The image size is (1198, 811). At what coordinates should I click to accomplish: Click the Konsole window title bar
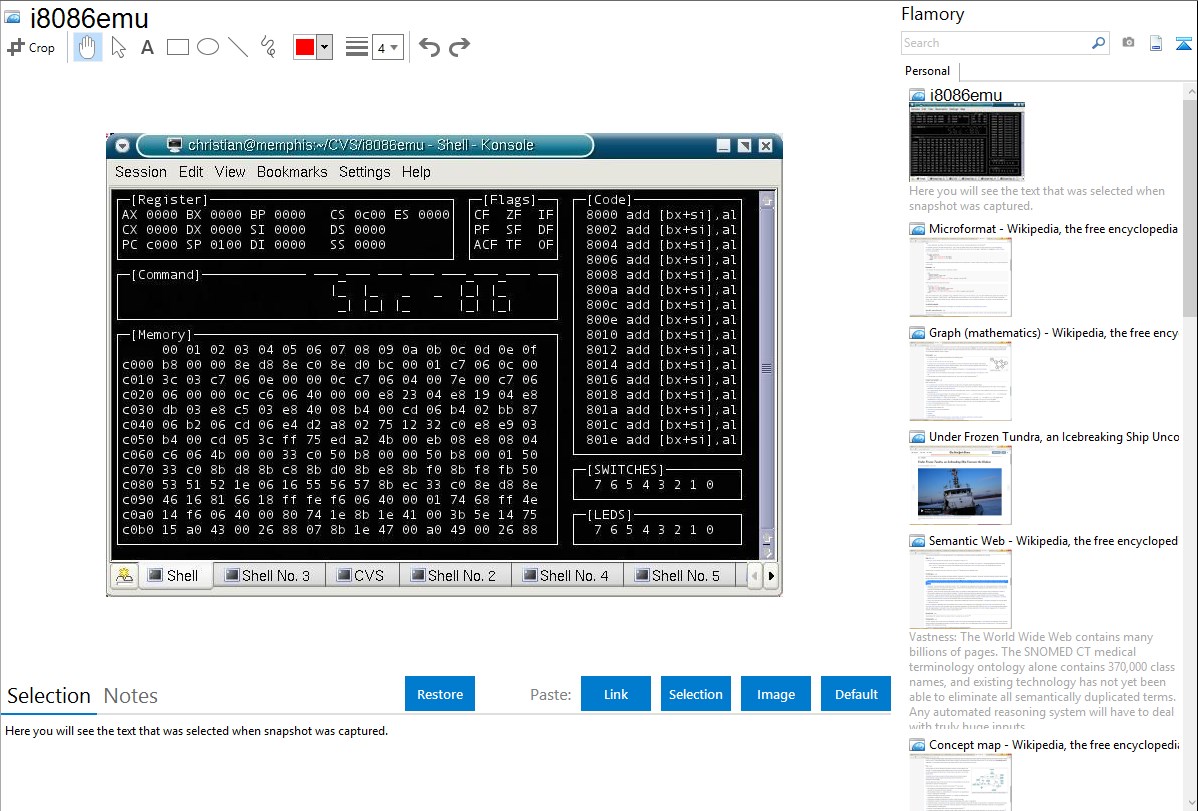[x=365, y=145]
